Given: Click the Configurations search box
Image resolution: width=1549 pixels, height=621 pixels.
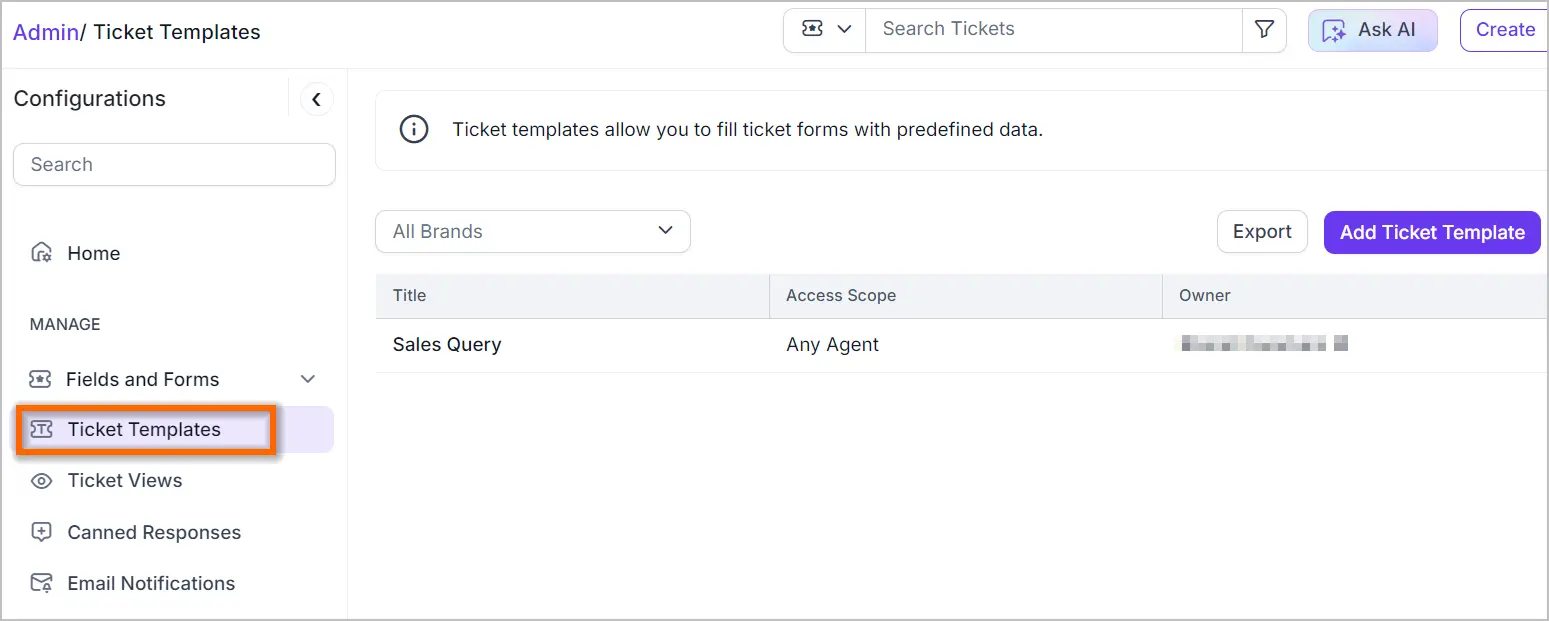Looking at the screenshot, I should pyautogui.click(x=174, y=165).
